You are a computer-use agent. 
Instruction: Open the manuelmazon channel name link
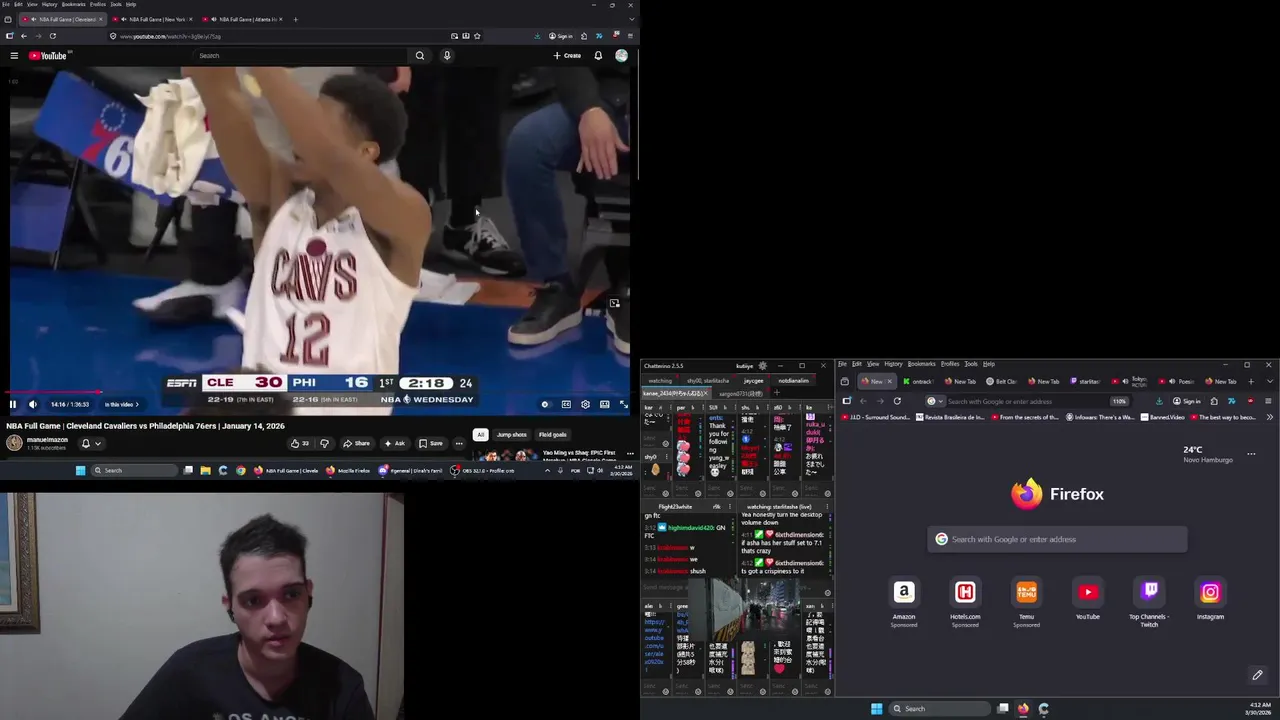(x=47, y=440)
